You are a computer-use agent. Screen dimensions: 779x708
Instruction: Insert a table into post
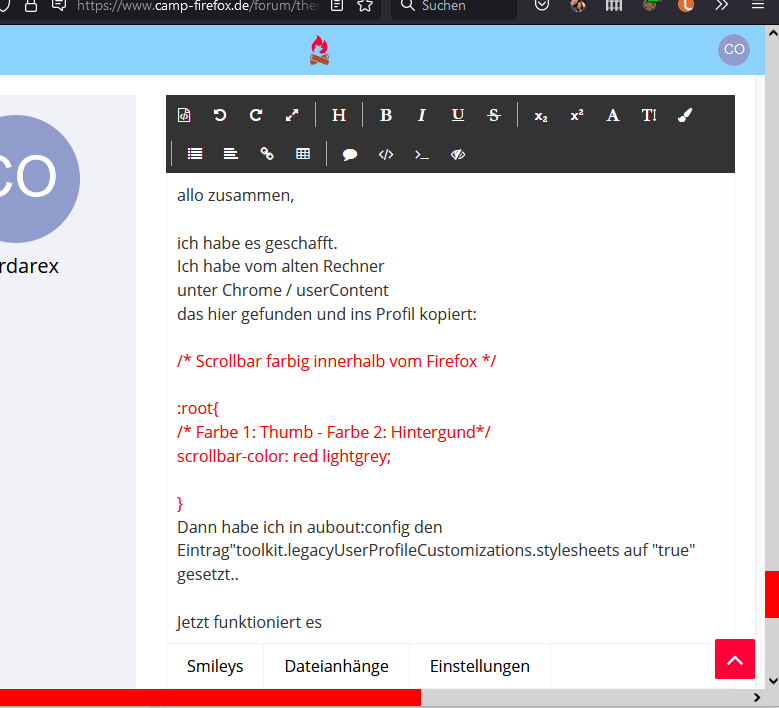click(303, 154)
